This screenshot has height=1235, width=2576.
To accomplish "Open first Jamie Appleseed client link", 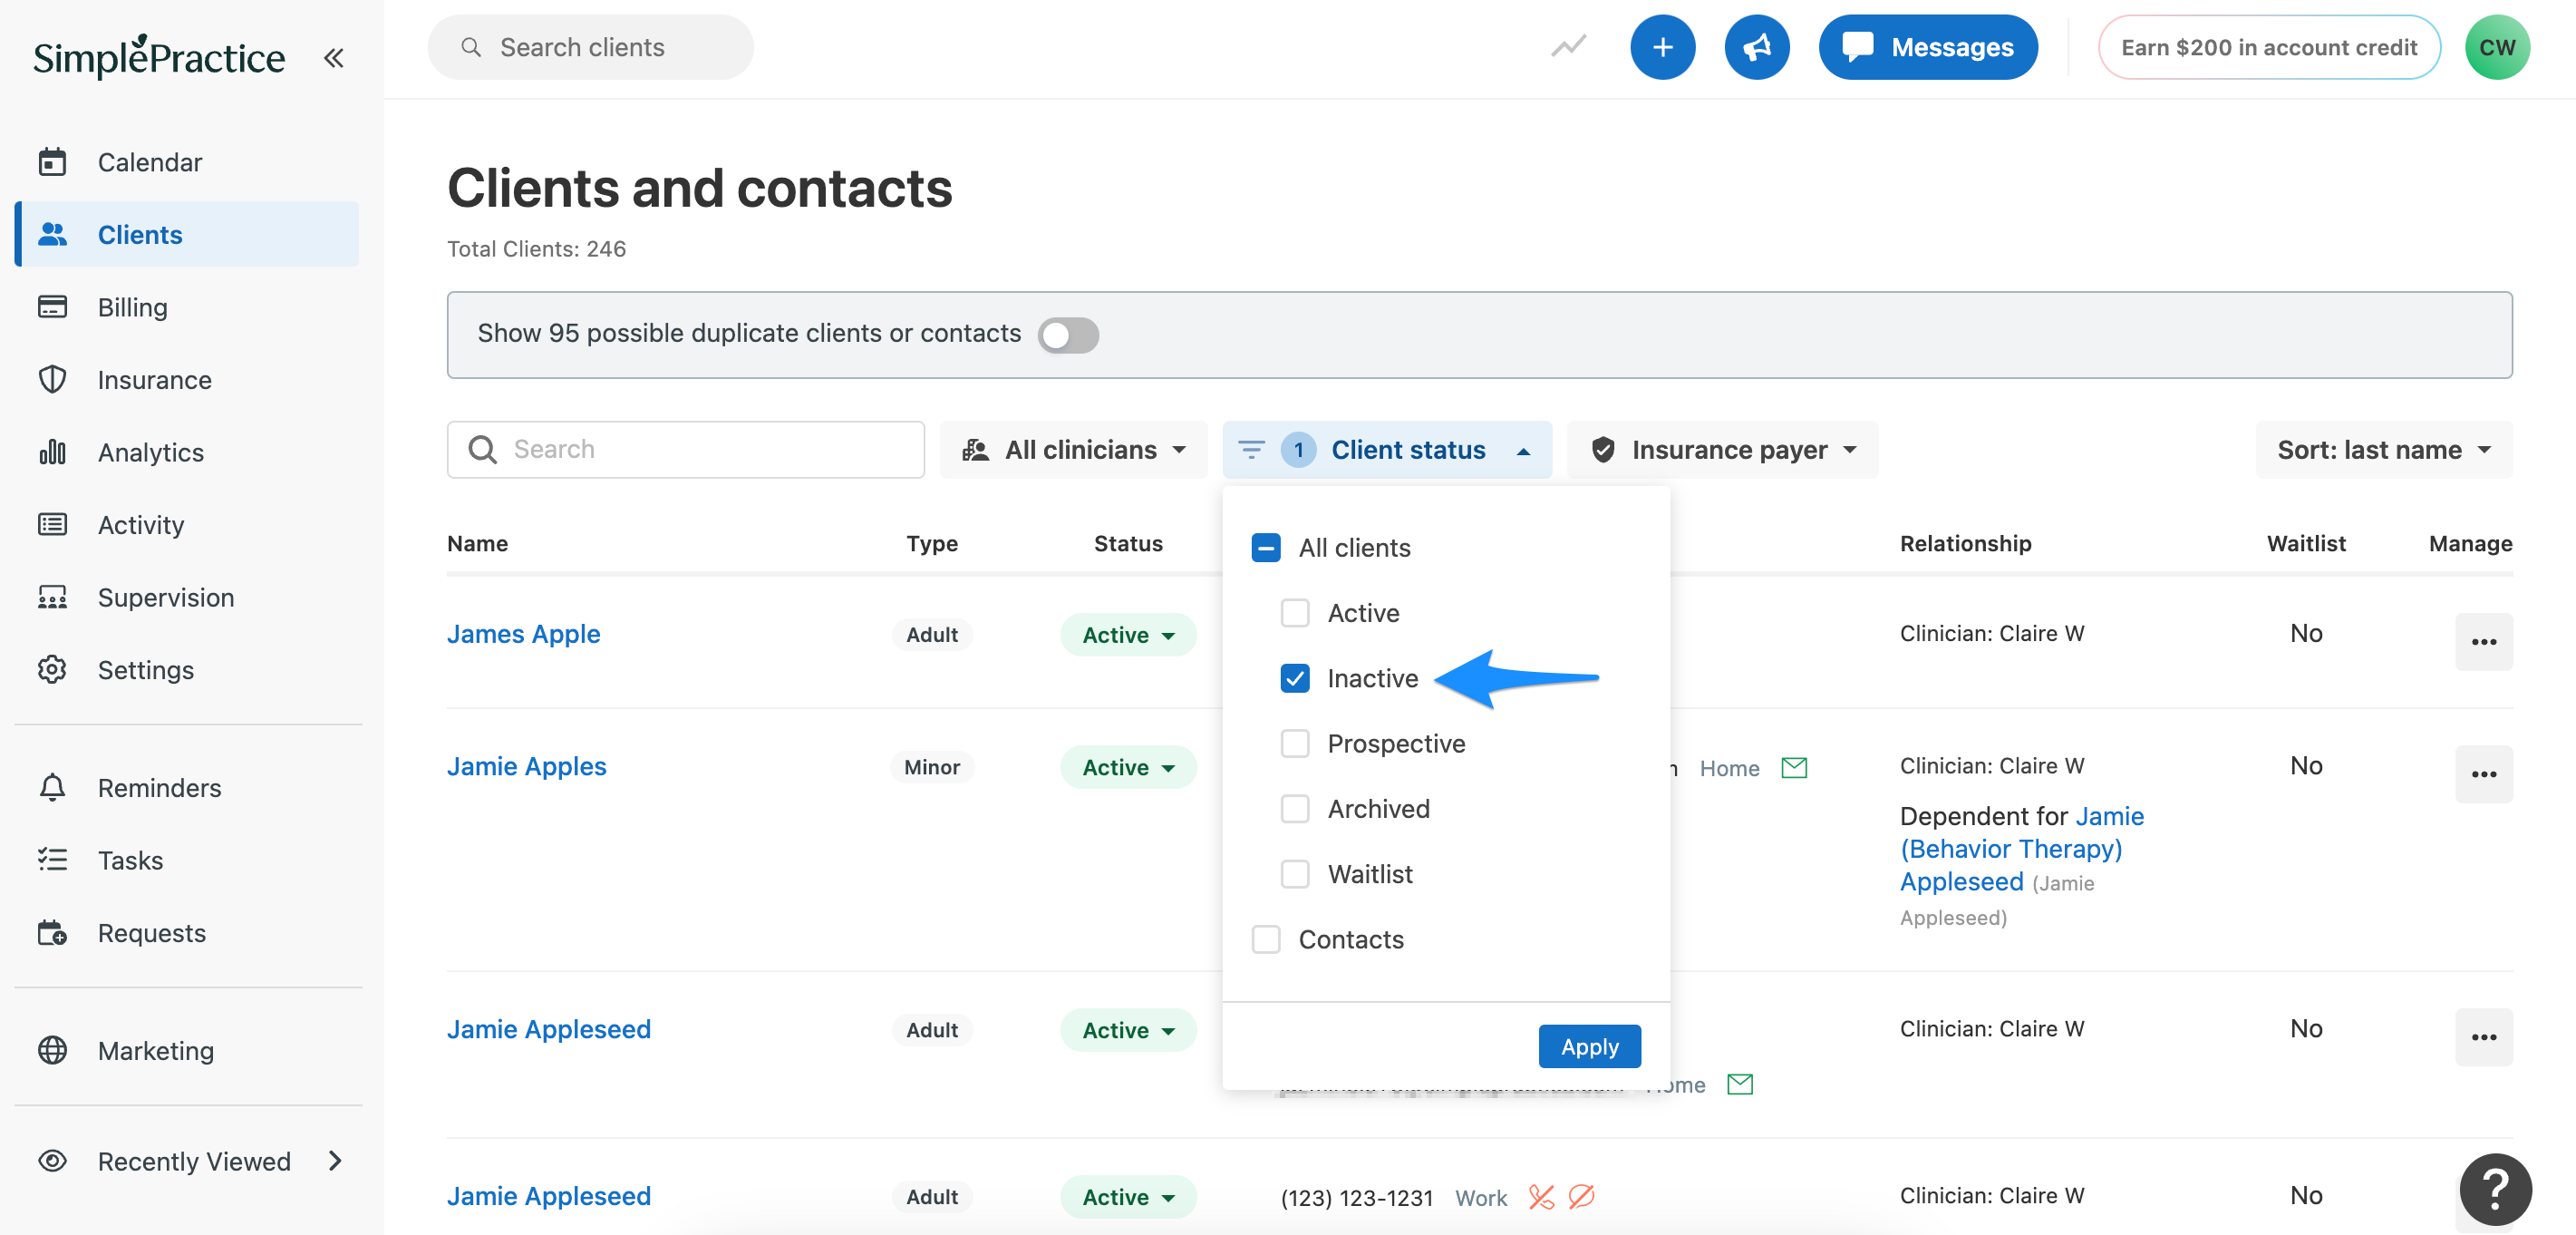I will click(x=548, y=1029).
